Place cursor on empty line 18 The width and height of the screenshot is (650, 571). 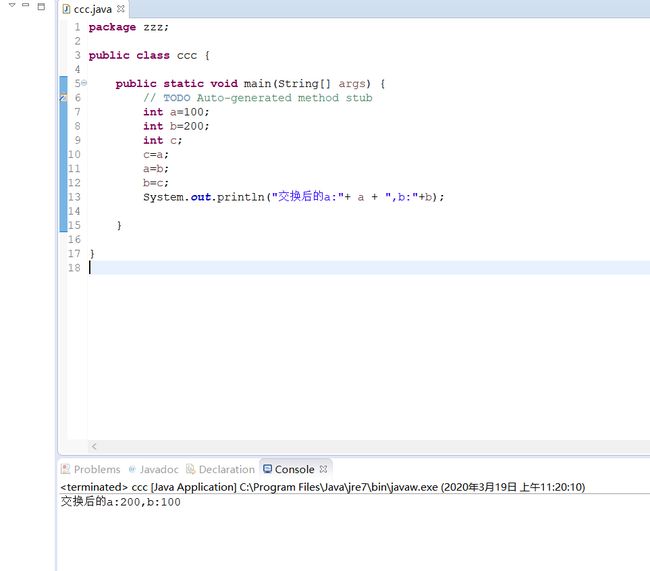tap(369, 267)
